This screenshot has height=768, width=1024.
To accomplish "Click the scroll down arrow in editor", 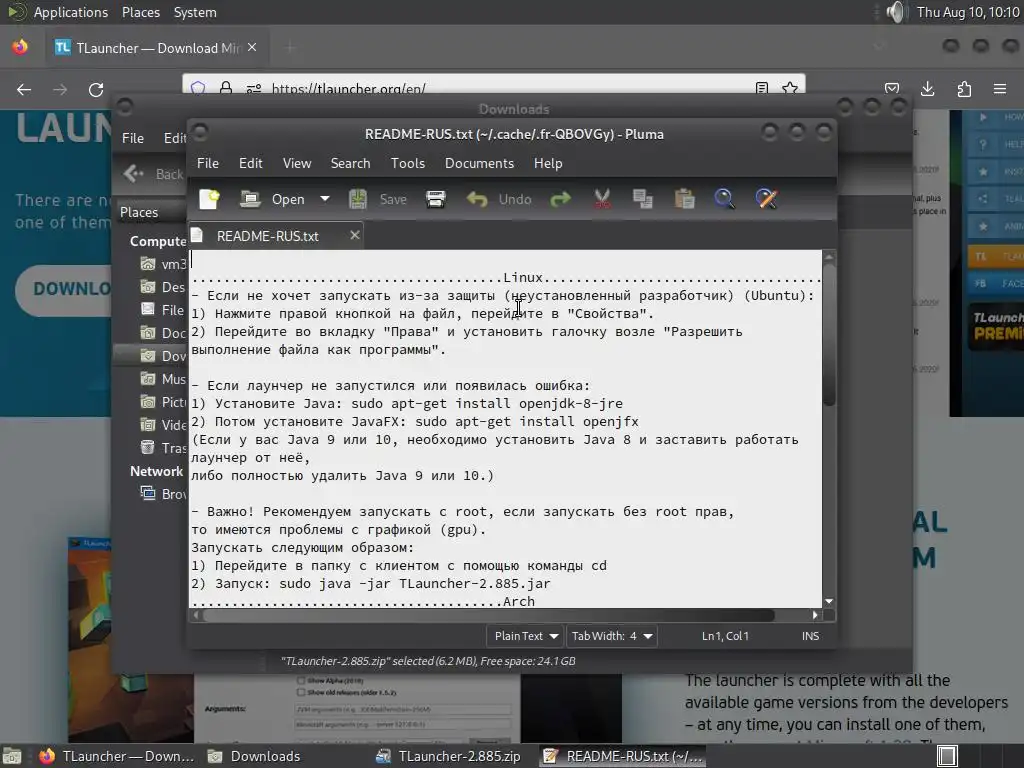I will click(829, 601).
